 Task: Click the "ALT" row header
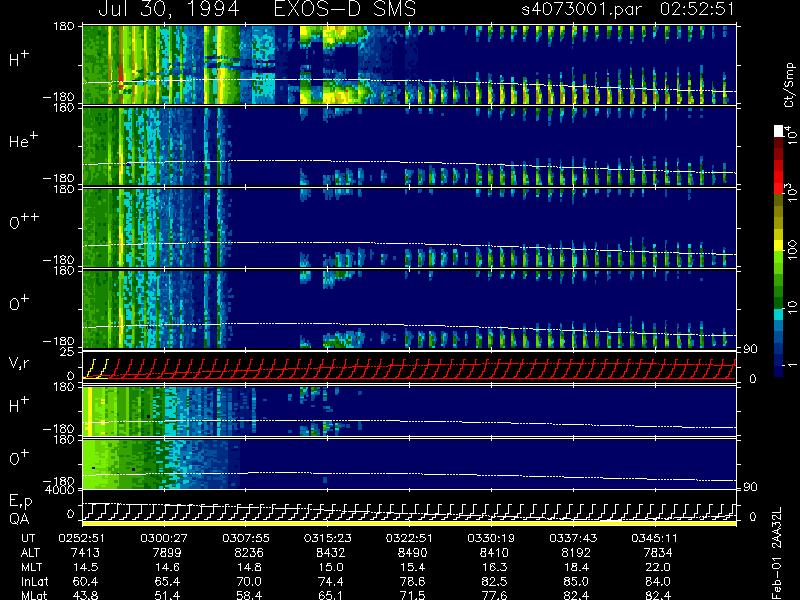click(x=31, y=553)
